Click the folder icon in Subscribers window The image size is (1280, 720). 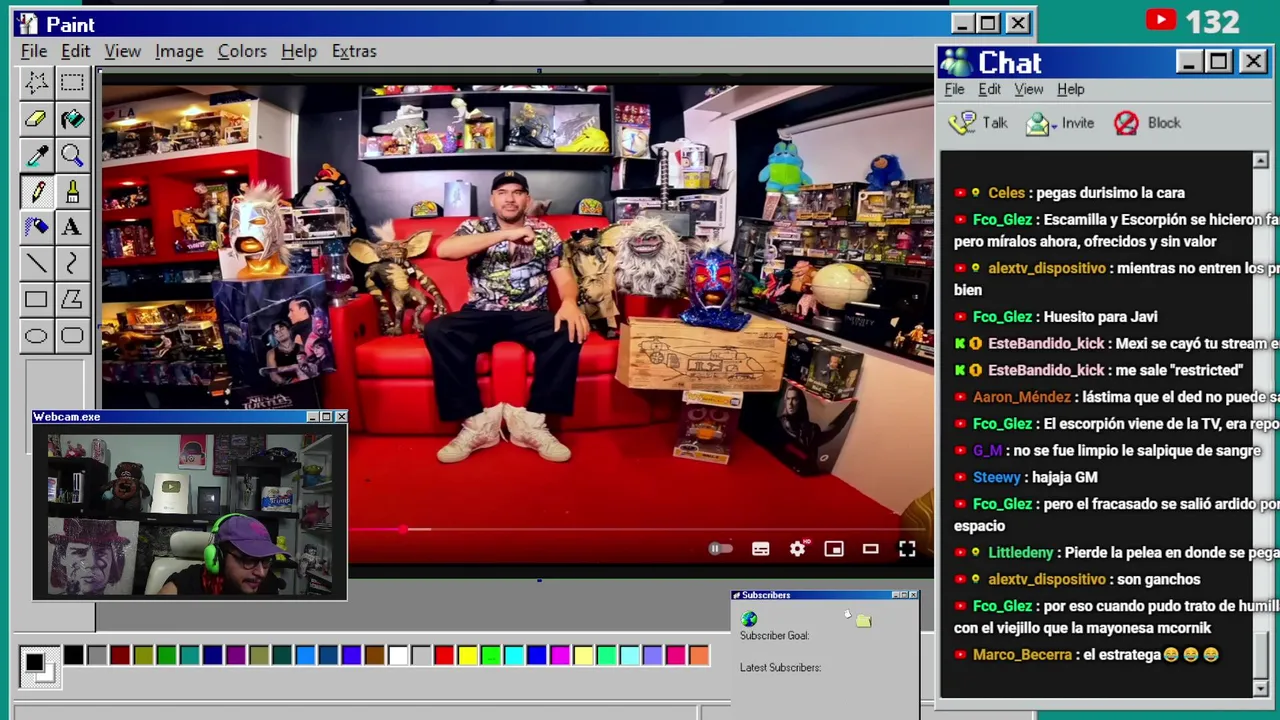coord(863,621)
